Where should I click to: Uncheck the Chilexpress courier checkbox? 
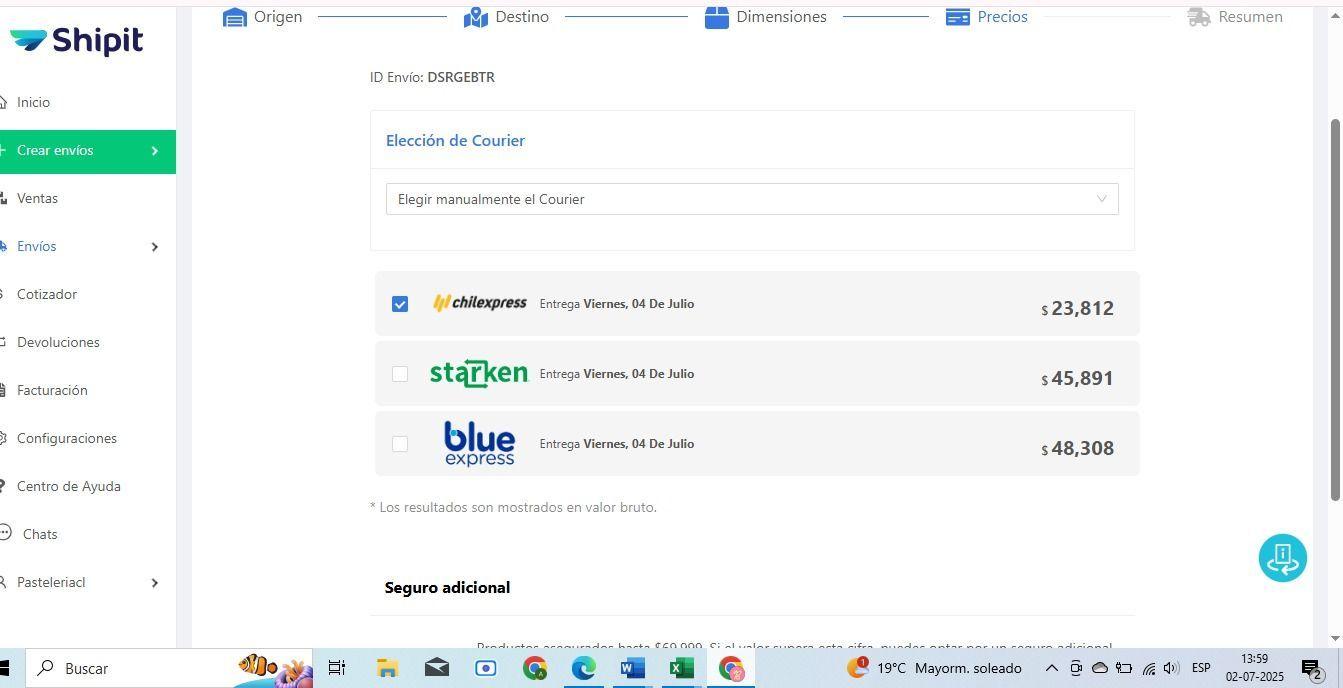click(x=400, y=304)
